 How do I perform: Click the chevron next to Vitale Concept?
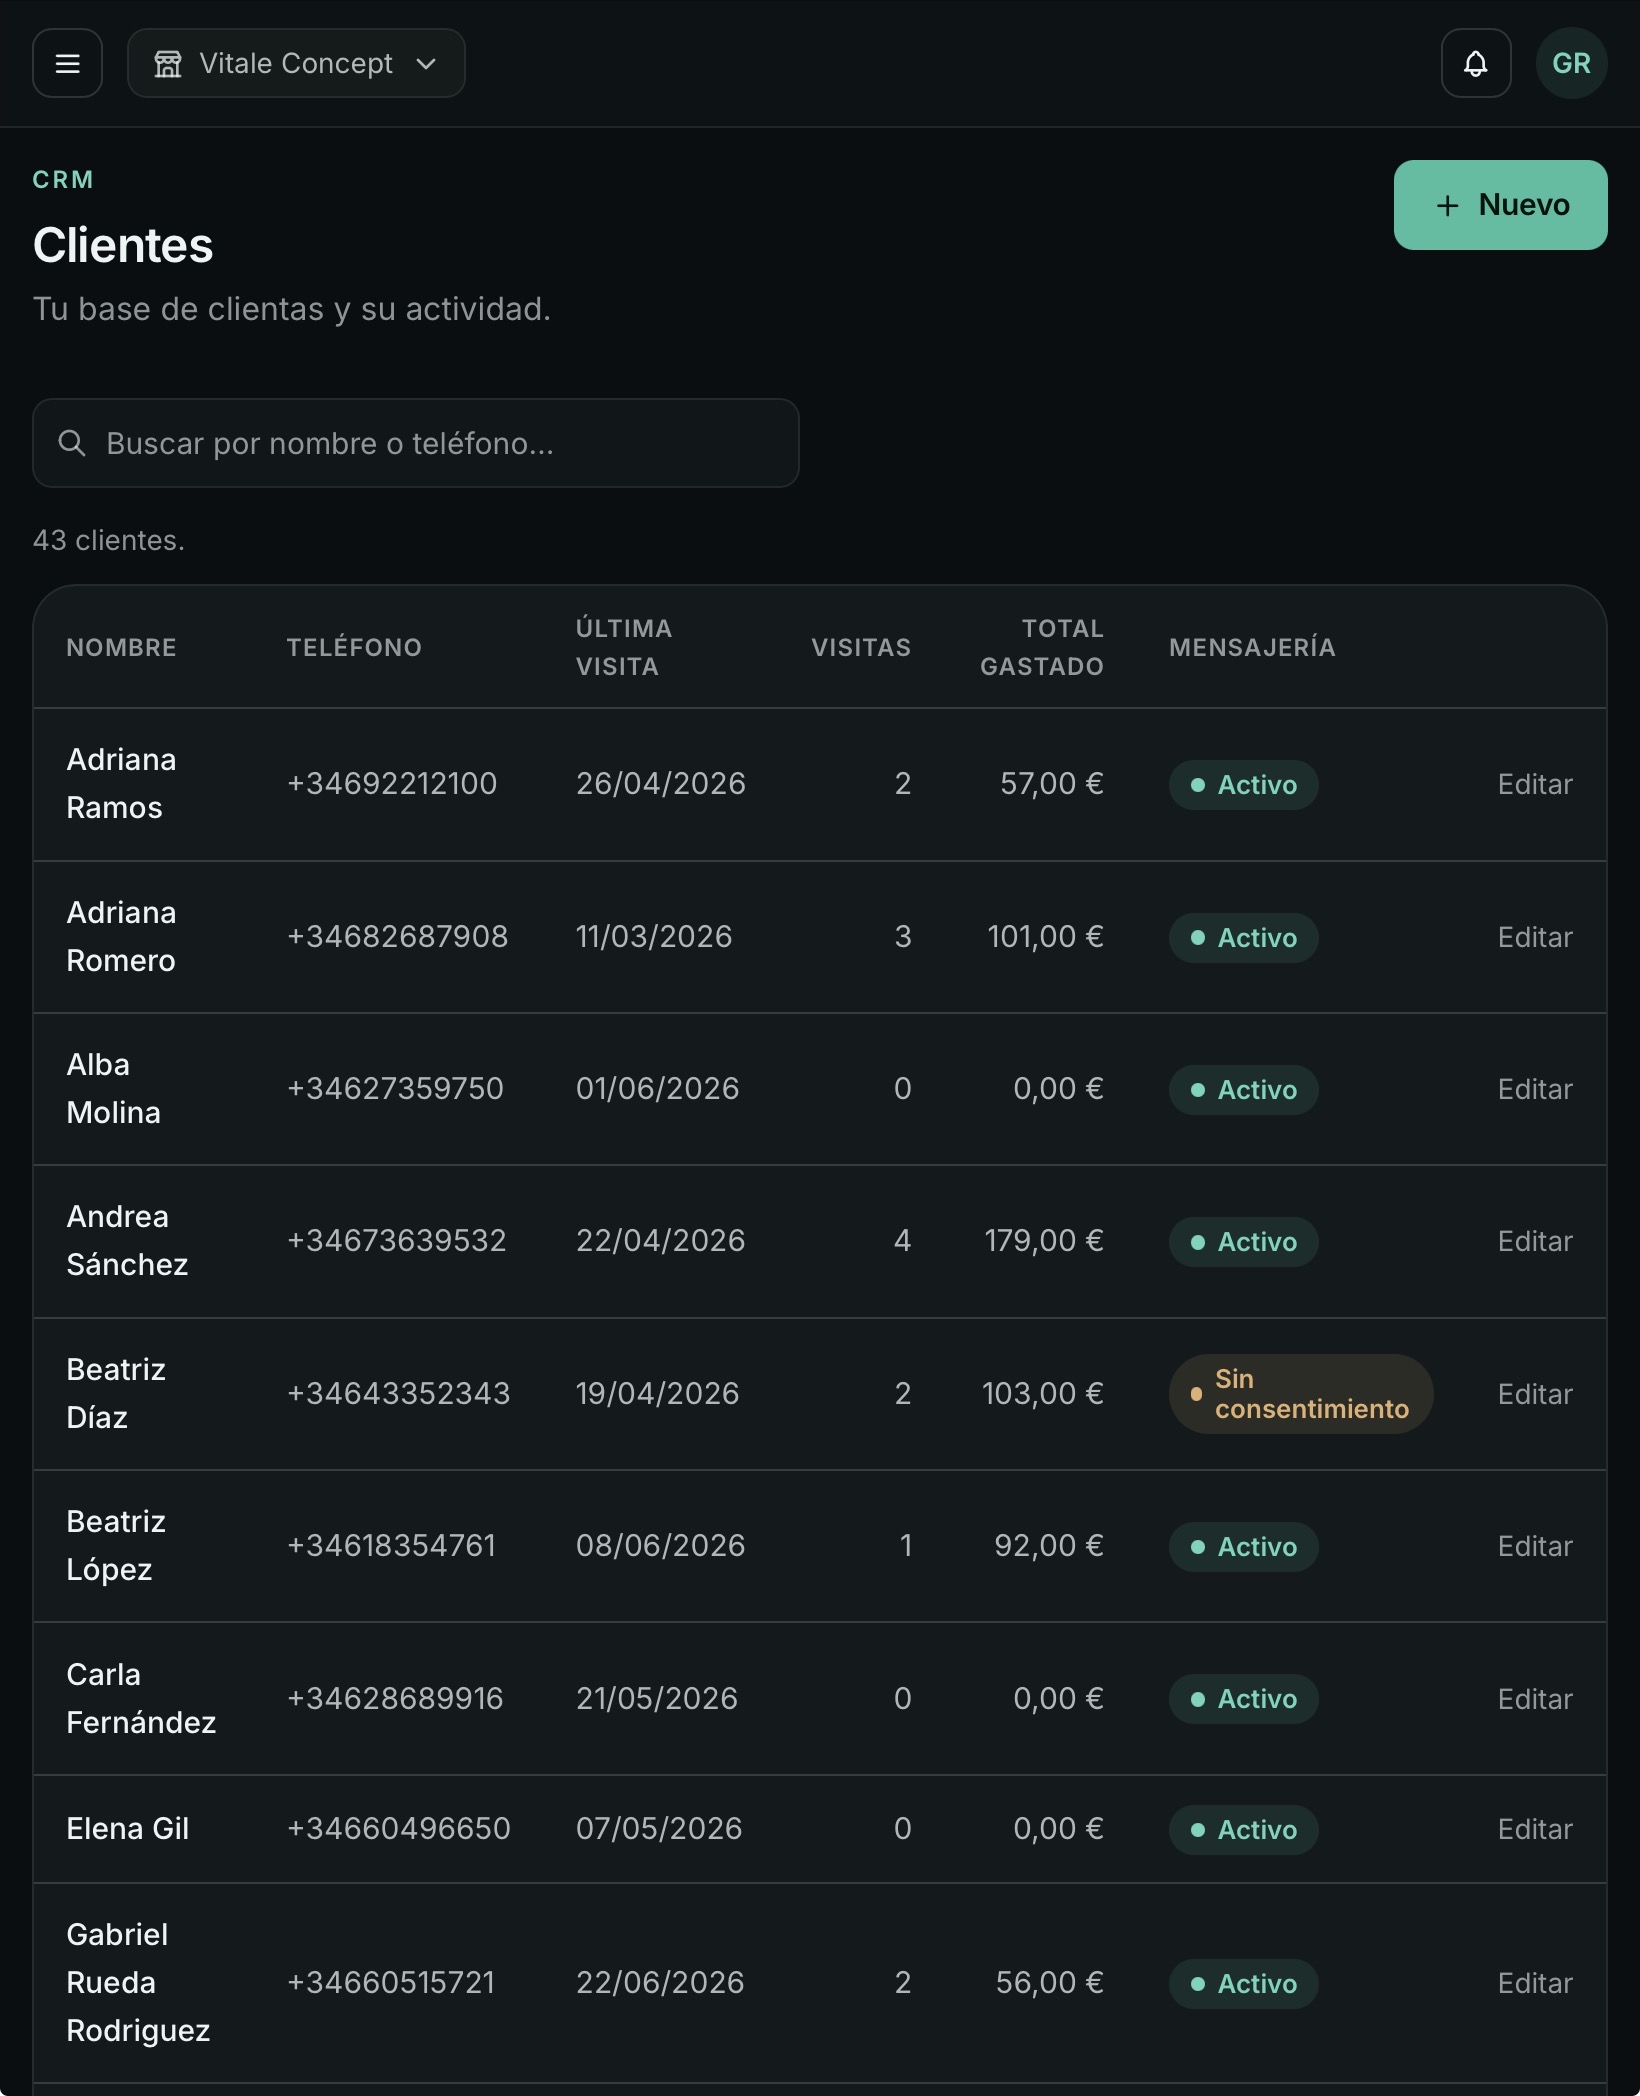[x=426, y=64]
